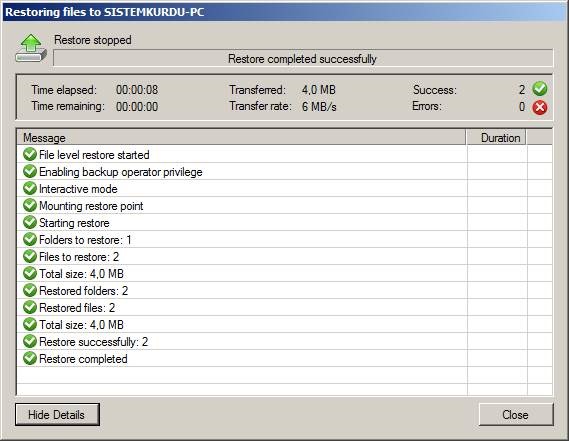
Task: Click the green Success checkmark icon
Action: [540, 89]
